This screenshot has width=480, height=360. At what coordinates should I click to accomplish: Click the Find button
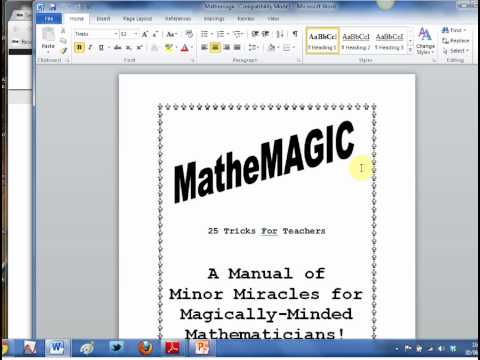coord(453,30)
